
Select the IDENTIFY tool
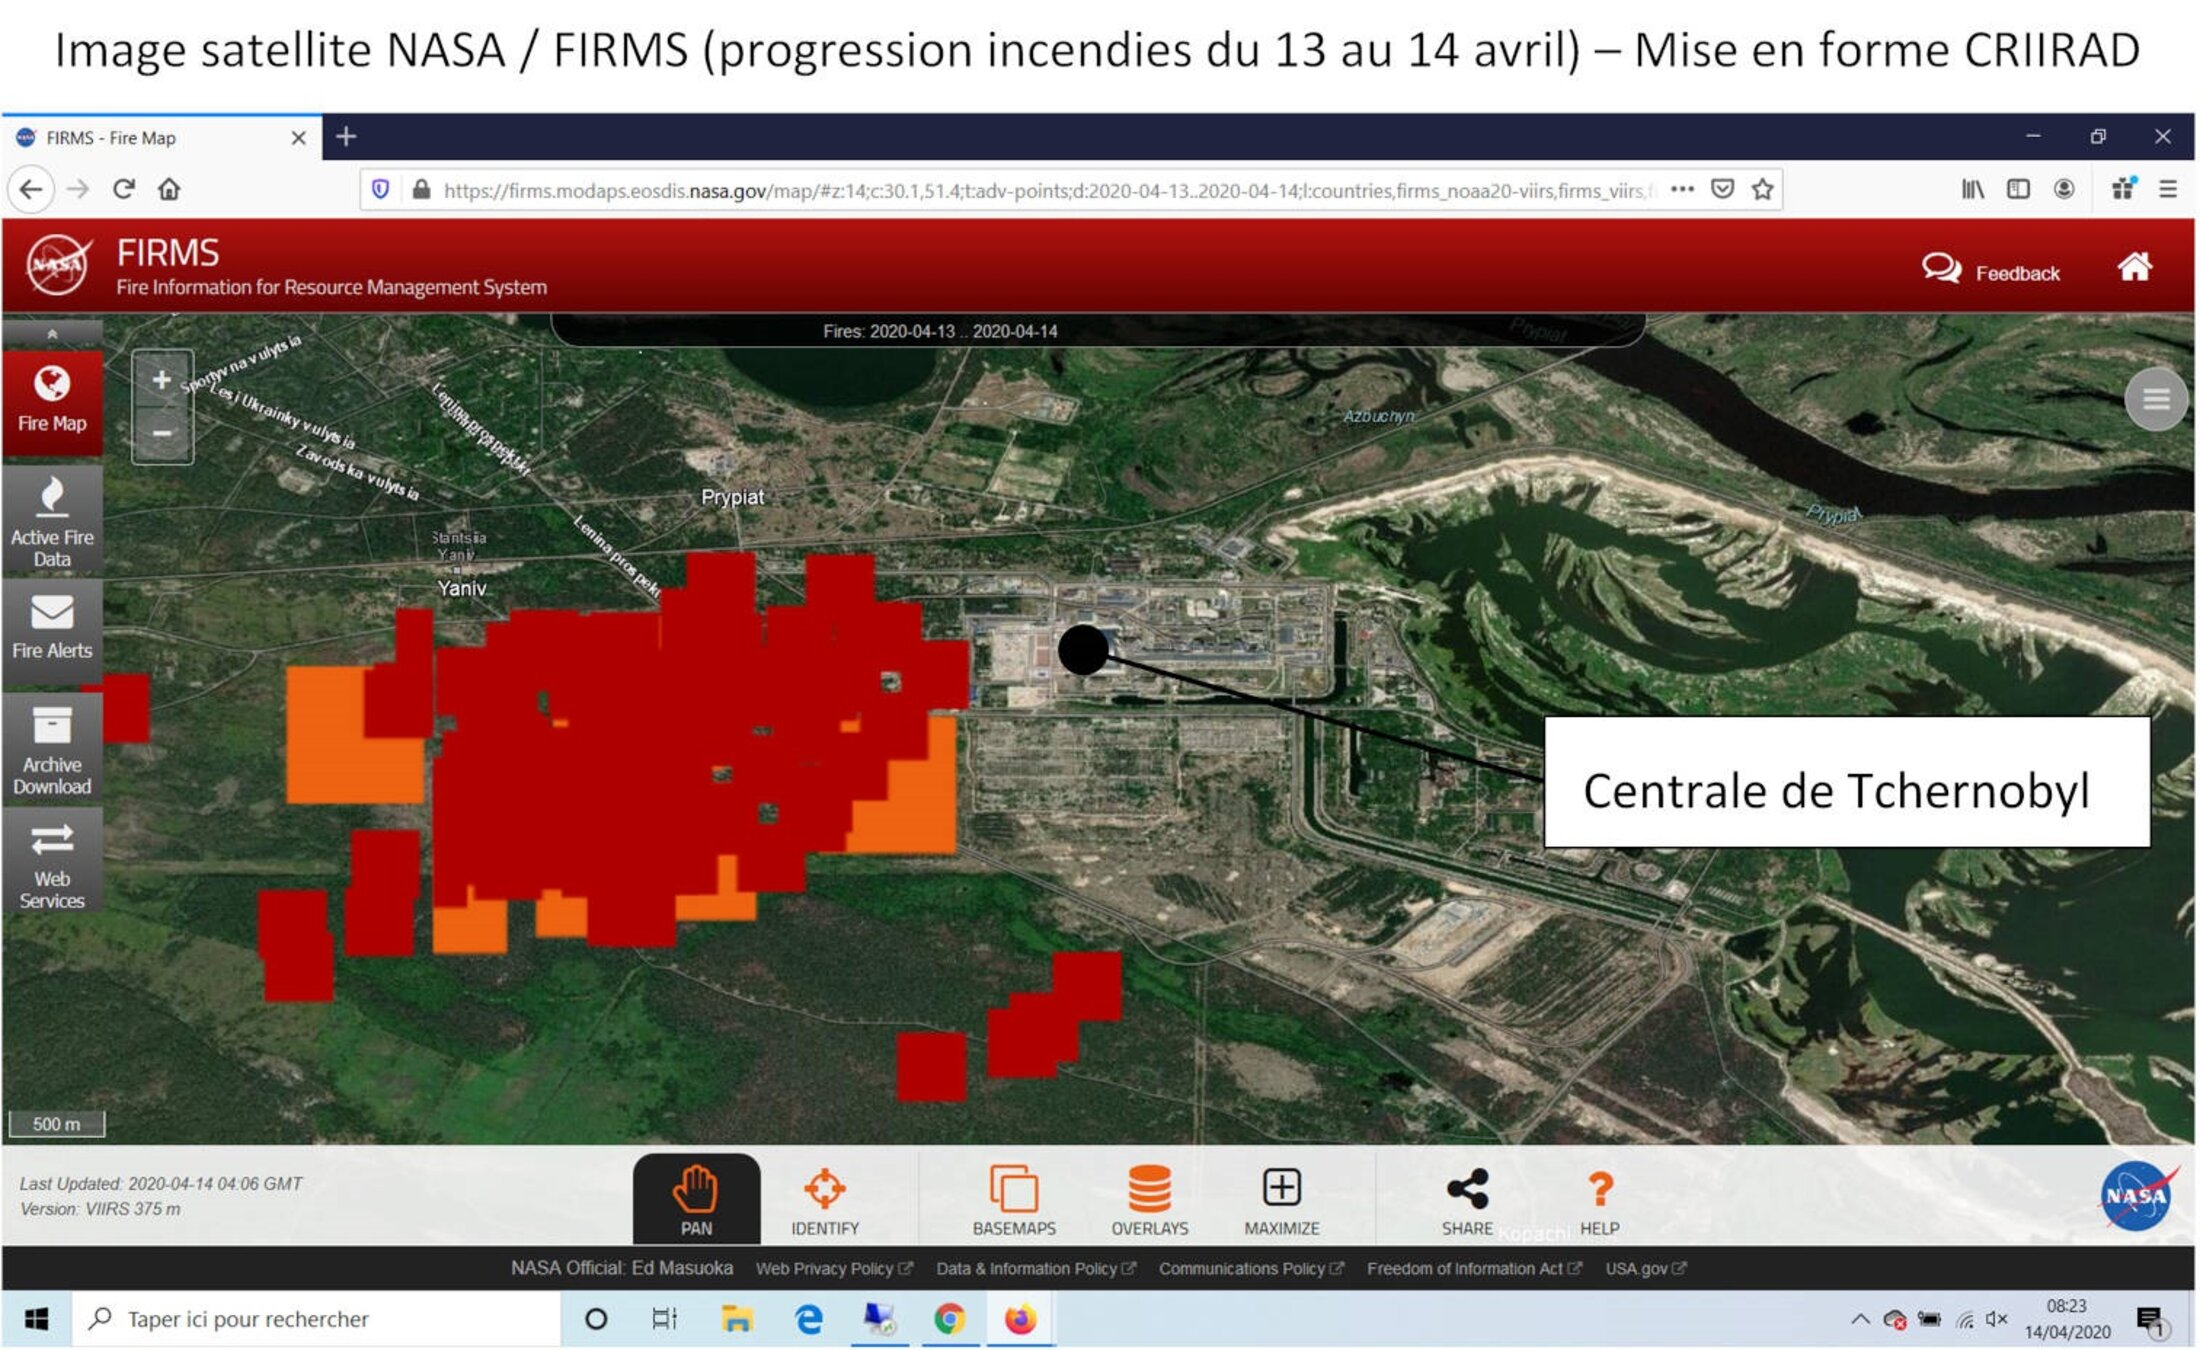coord(824,1200)
